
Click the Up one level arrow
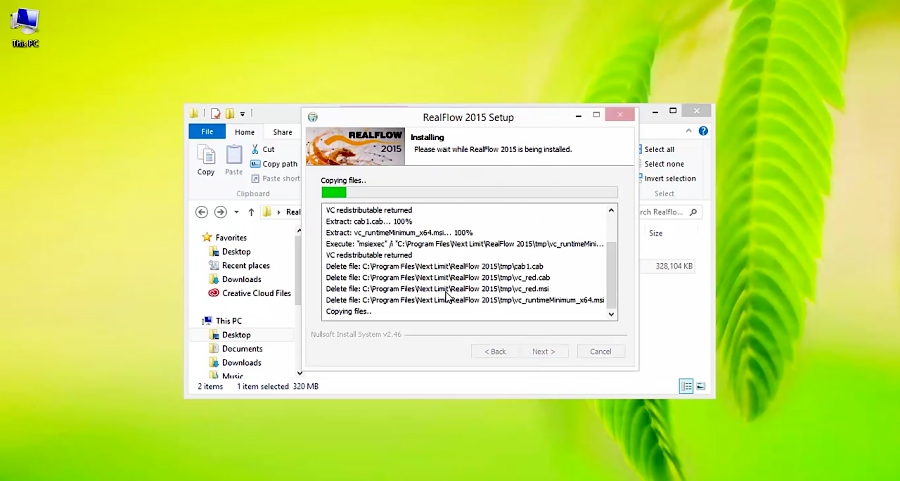tap(251, 212)
